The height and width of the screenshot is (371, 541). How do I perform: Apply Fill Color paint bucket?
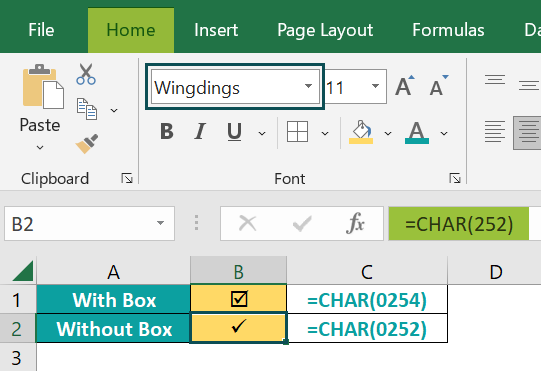tap(361, 131)
